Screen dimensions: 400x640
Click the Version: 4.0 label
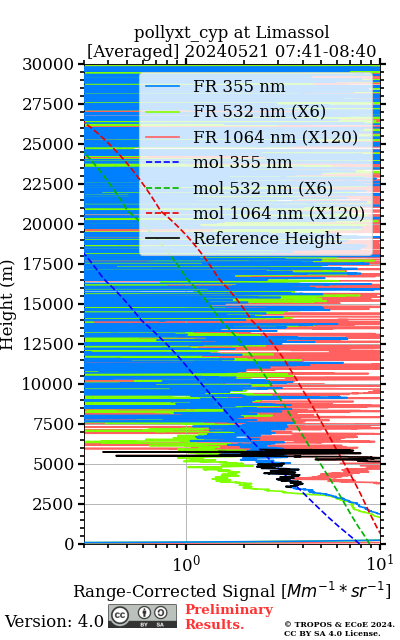click(x=54, y=622)
